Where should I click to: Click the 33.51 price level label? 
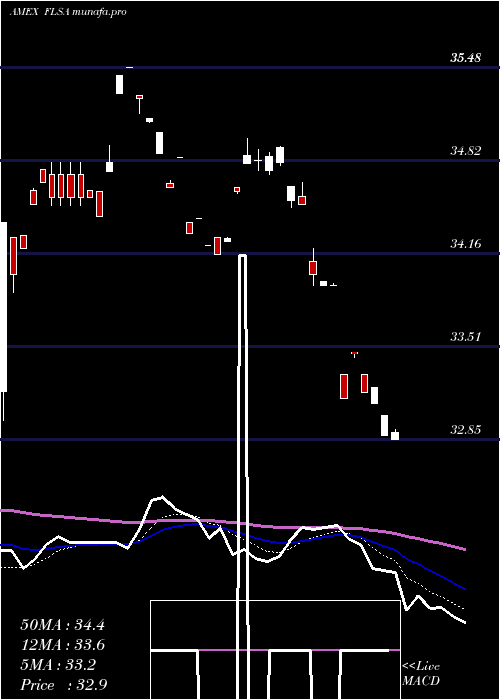tap(465, 337)
